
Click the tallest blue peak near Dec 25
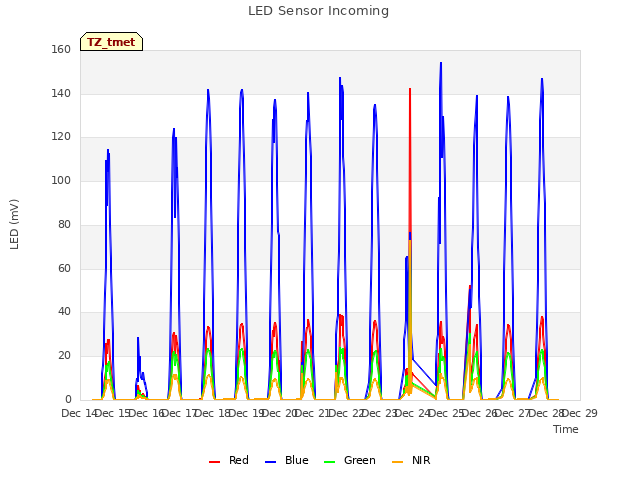441,63
